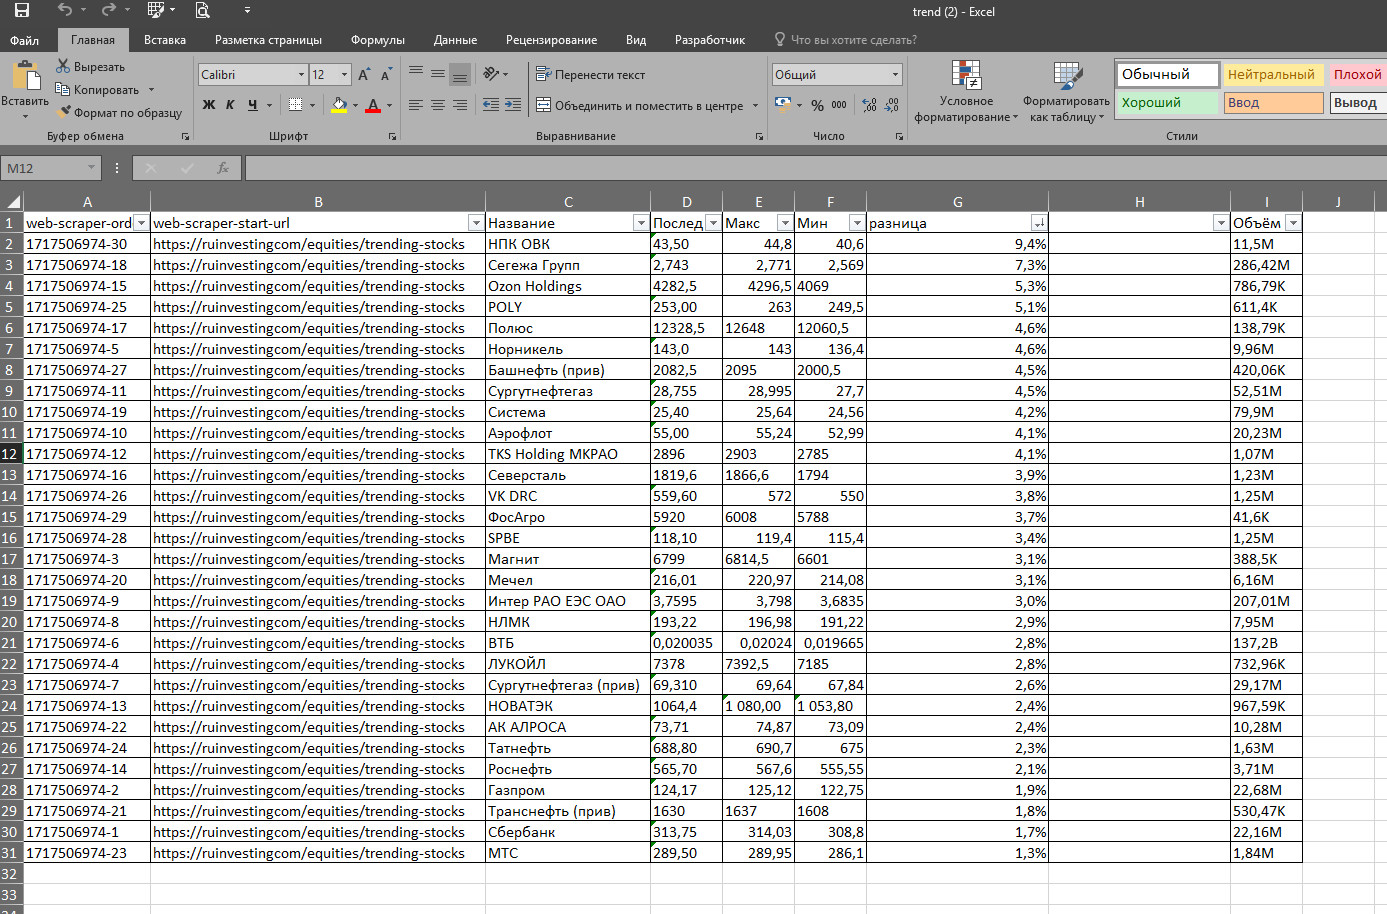This screenshot has width=1387, height=914.
Task: Decrease decimal places
Action: pos(891,105)
